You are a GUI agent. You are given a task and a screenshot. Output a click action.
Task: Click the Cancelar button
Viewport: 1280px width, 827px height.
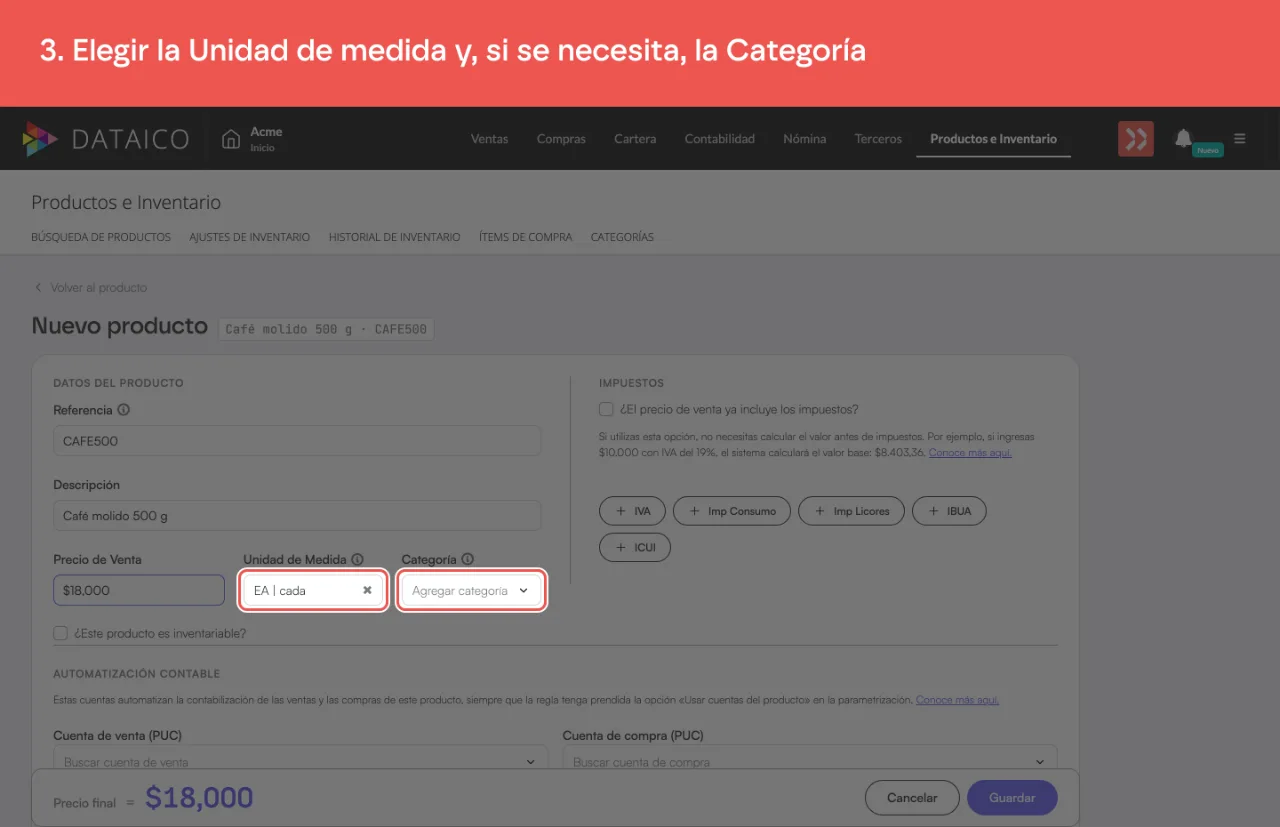tap(912, 798)
